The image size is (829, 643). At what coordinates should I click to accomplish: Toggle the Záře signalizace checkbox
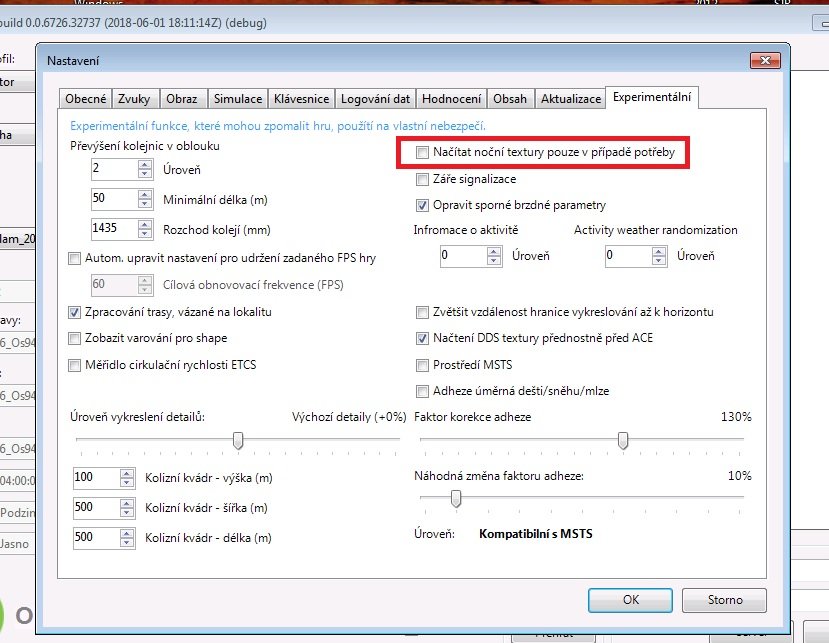pyautogui.click(x=423, y=180)
